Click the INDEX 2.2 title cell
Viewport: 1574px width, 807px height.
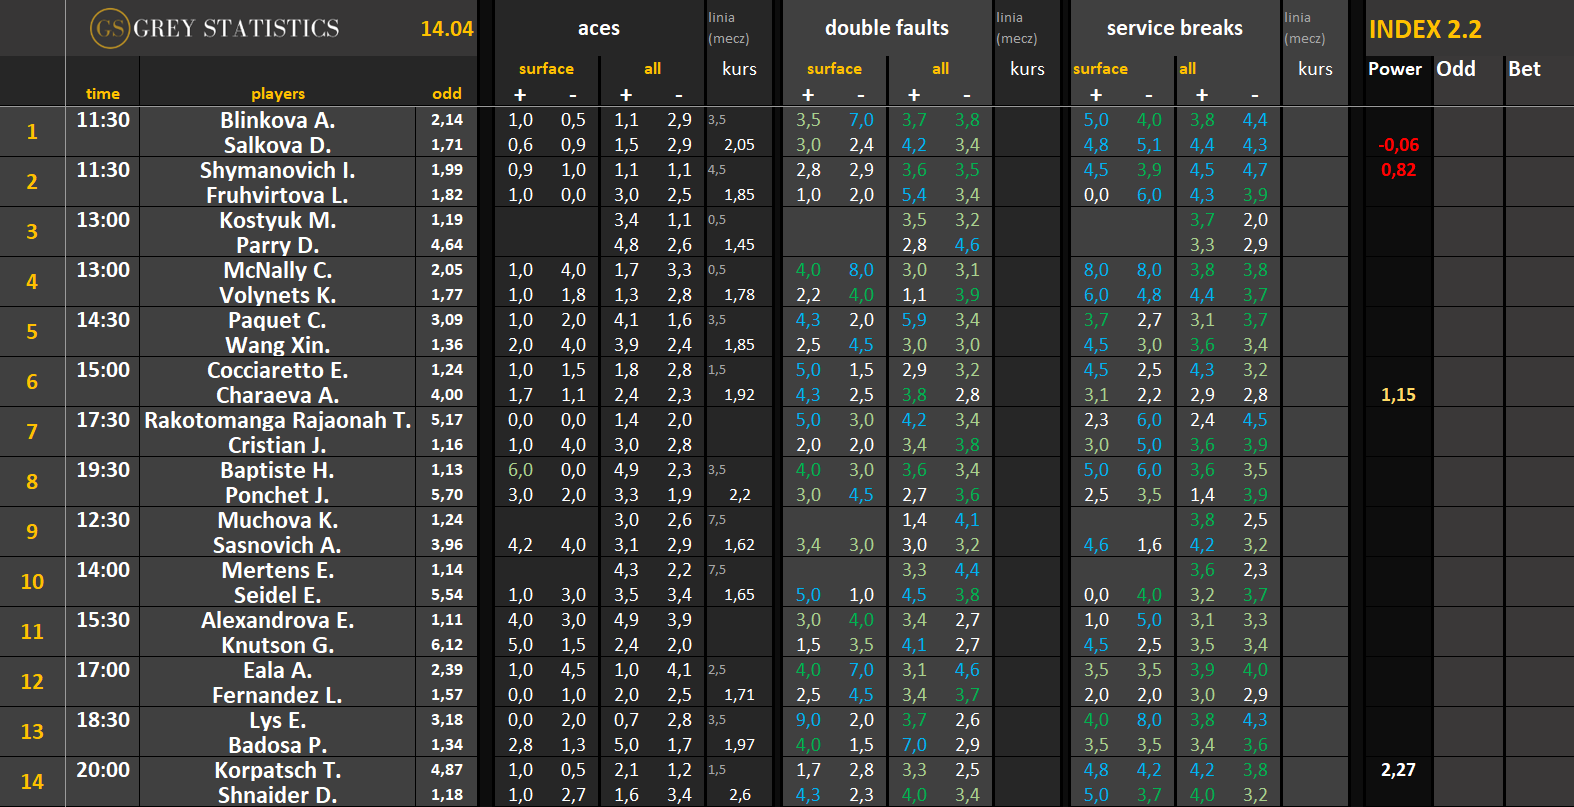[1425, 29]
